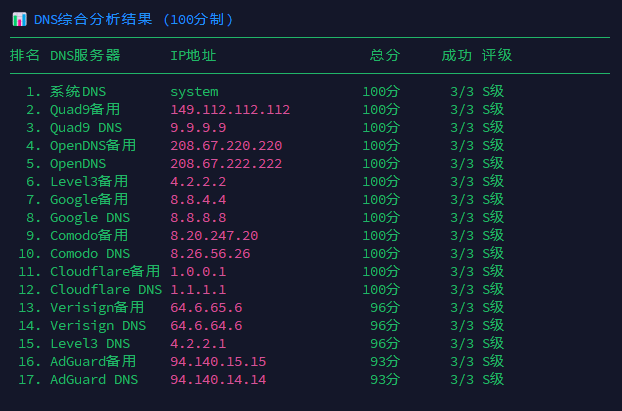
Task: Select IP address 4.2.2.1
Action: (198, 344)
